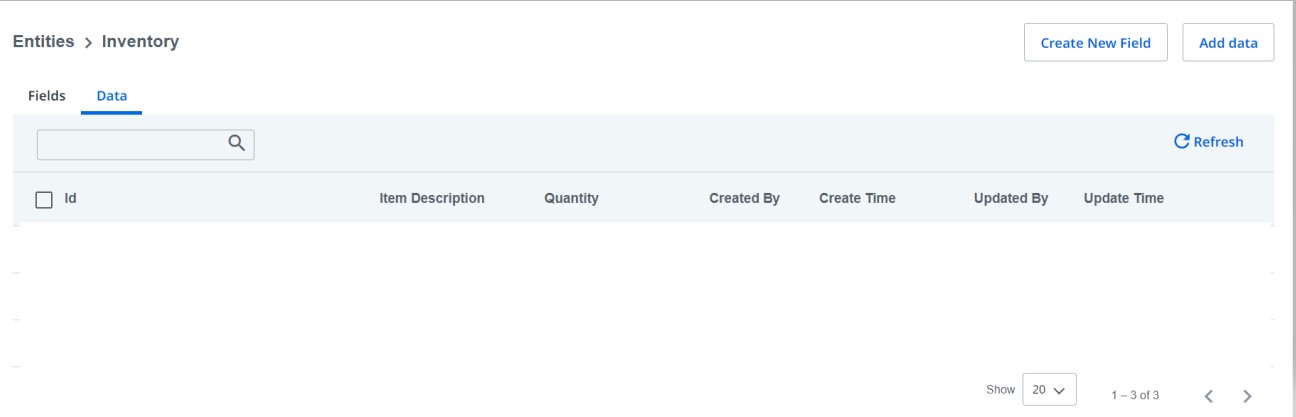Click the Updated By column header
Screen dimensions: 1296x417
tap(1010, 199)
